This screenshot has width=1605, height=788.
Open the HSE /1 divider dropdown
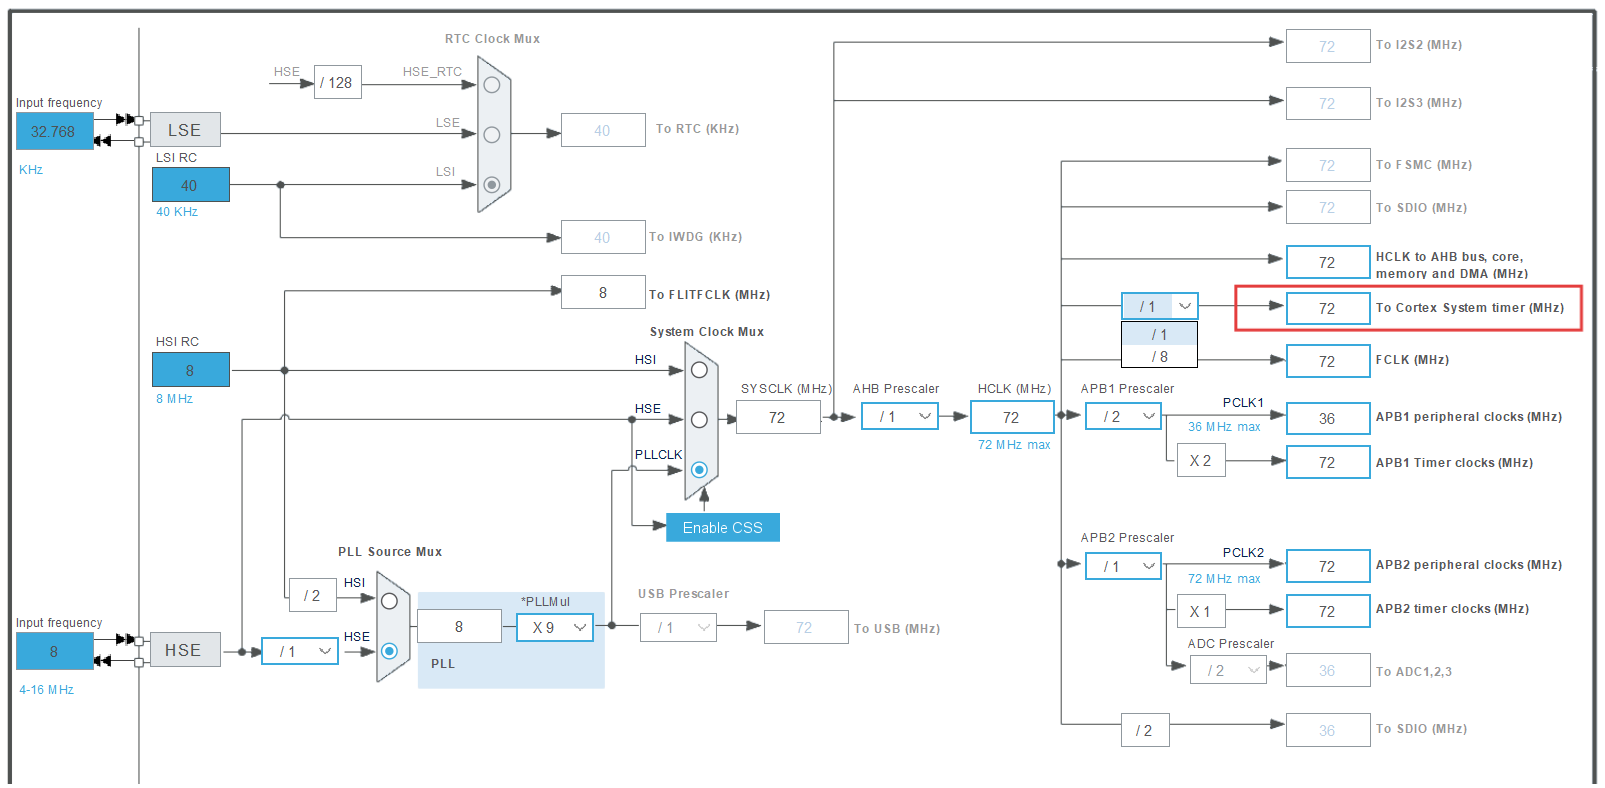pyautogui.click(x=300, y=651)
